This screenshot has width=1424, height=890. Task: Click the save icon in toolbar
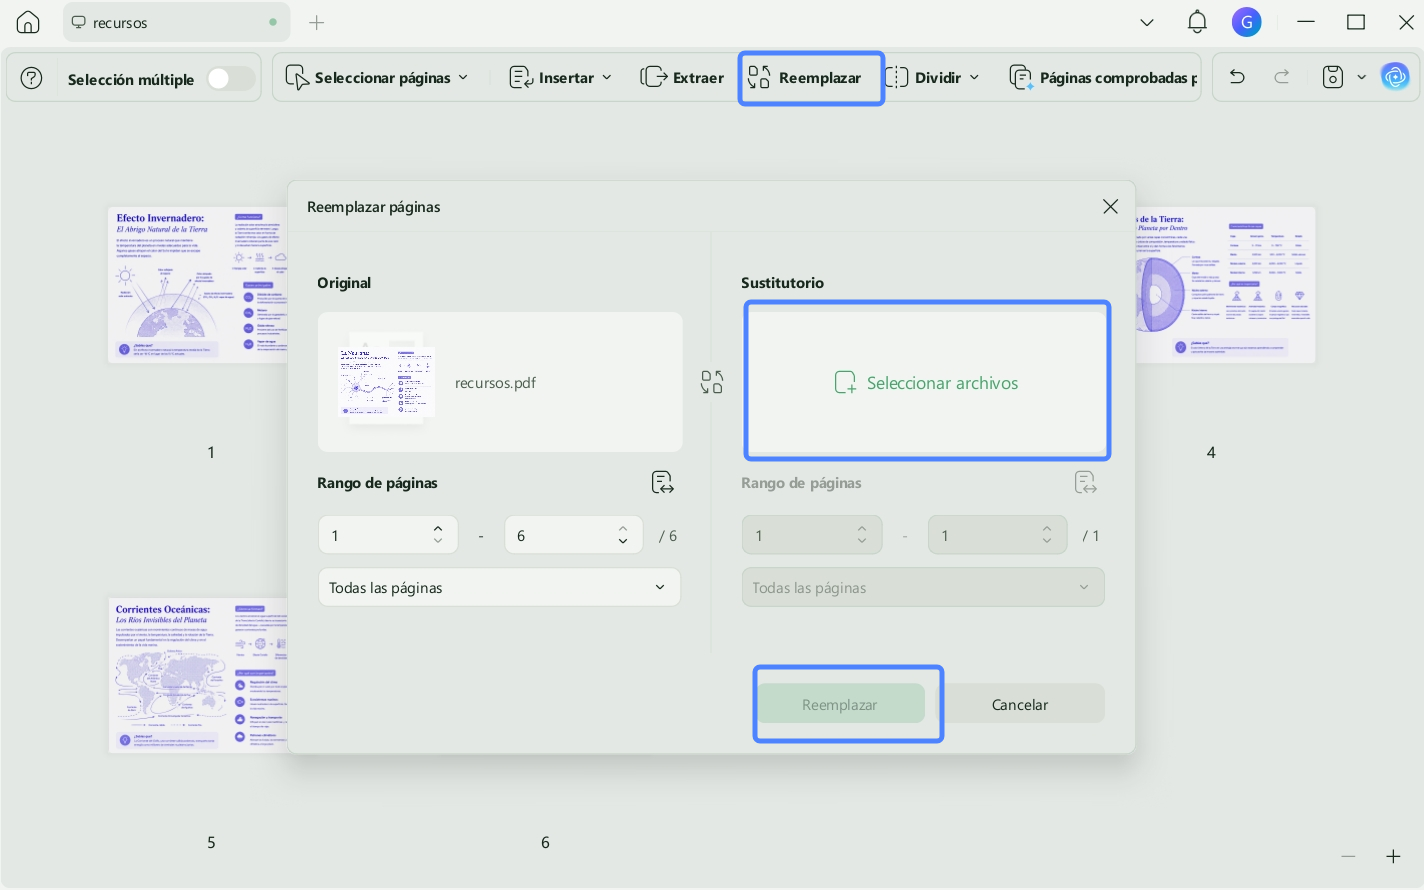click(x=1332, y=77)
